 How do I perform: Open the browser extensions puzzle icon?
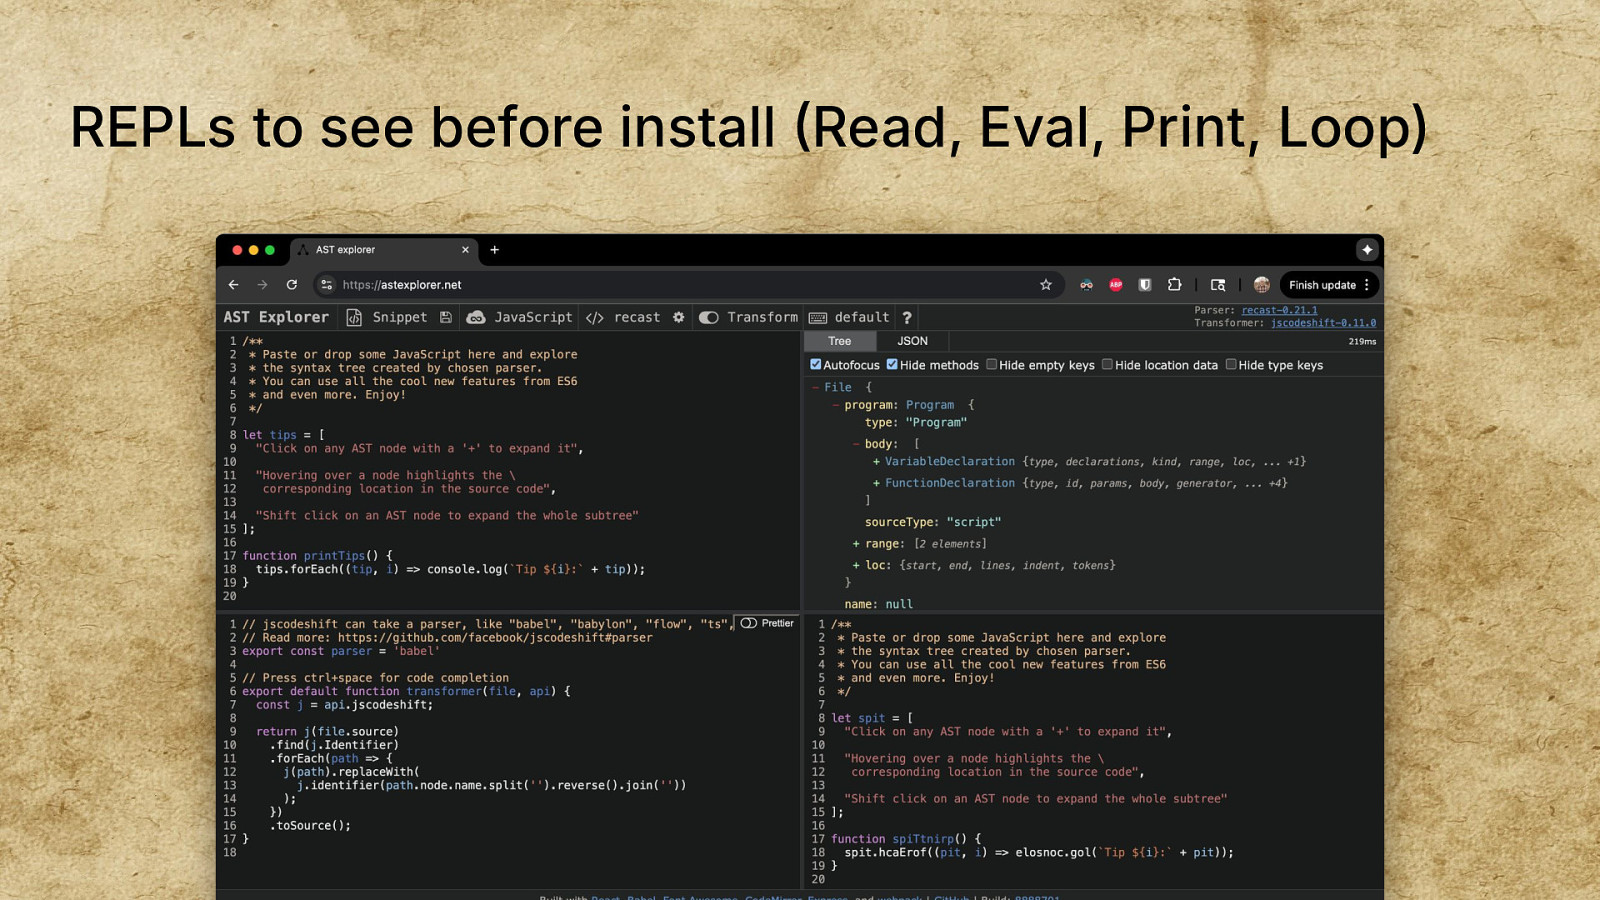[1175, 285]
